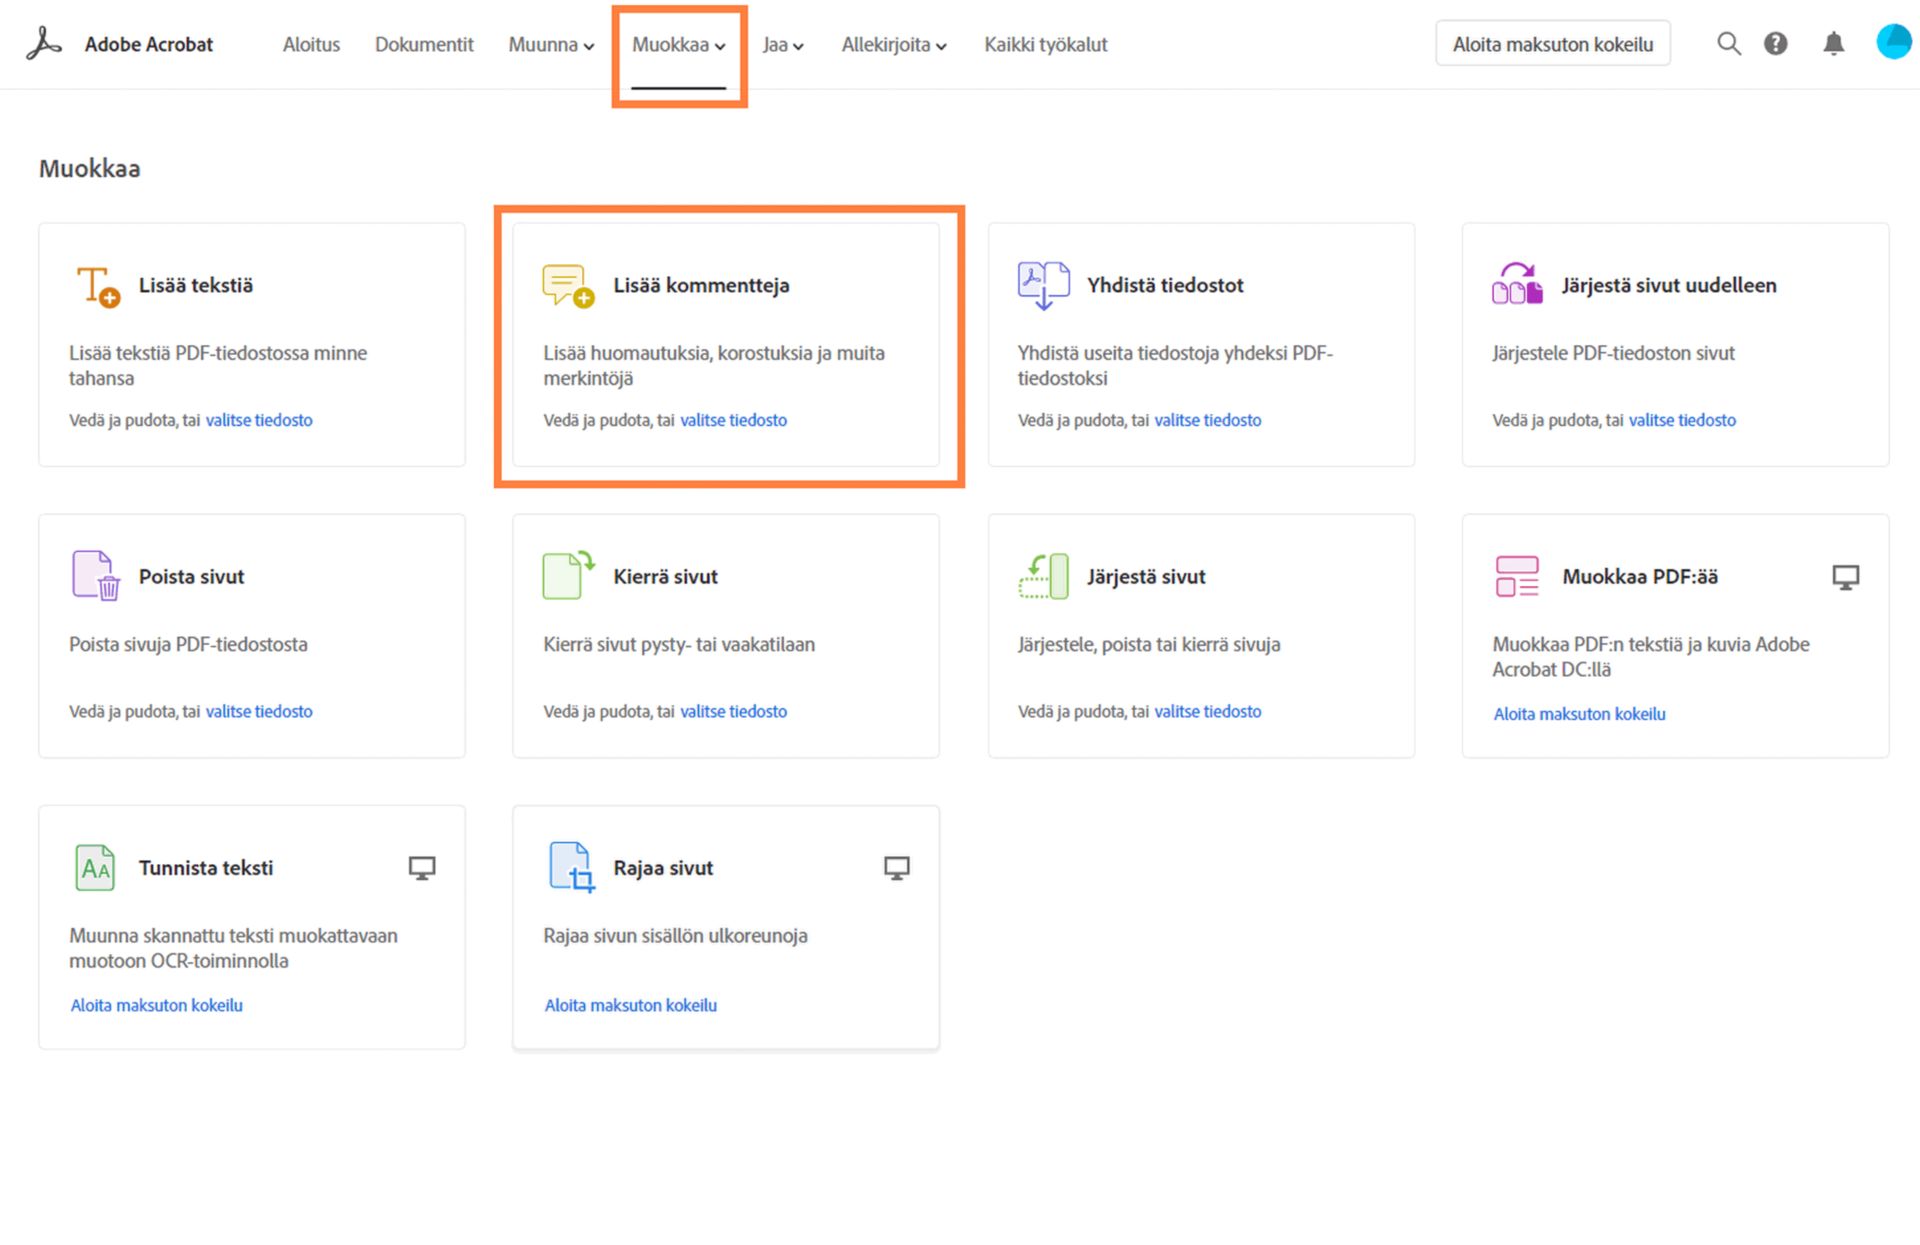Click the Adobe Acrobat logo icon
1920x1245 pixels.
click(x=44, y=44)
